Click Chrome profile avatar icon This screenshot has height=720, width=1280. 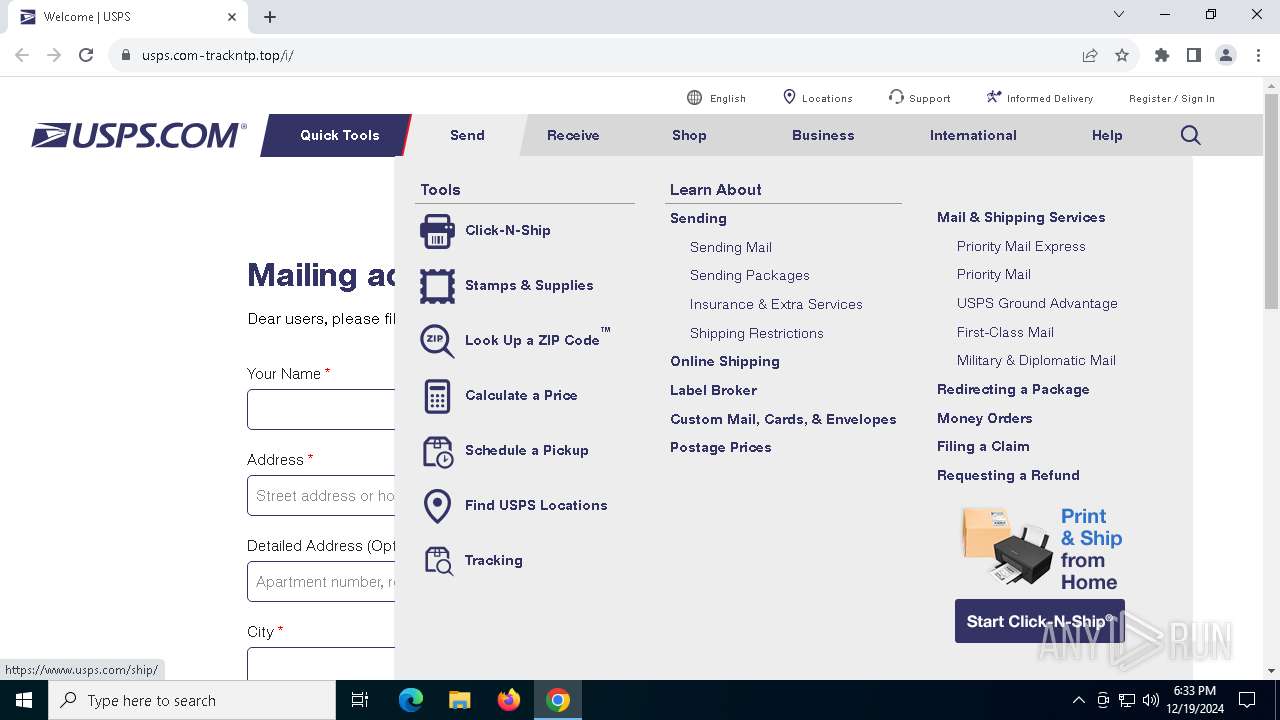click(1226, 55)
